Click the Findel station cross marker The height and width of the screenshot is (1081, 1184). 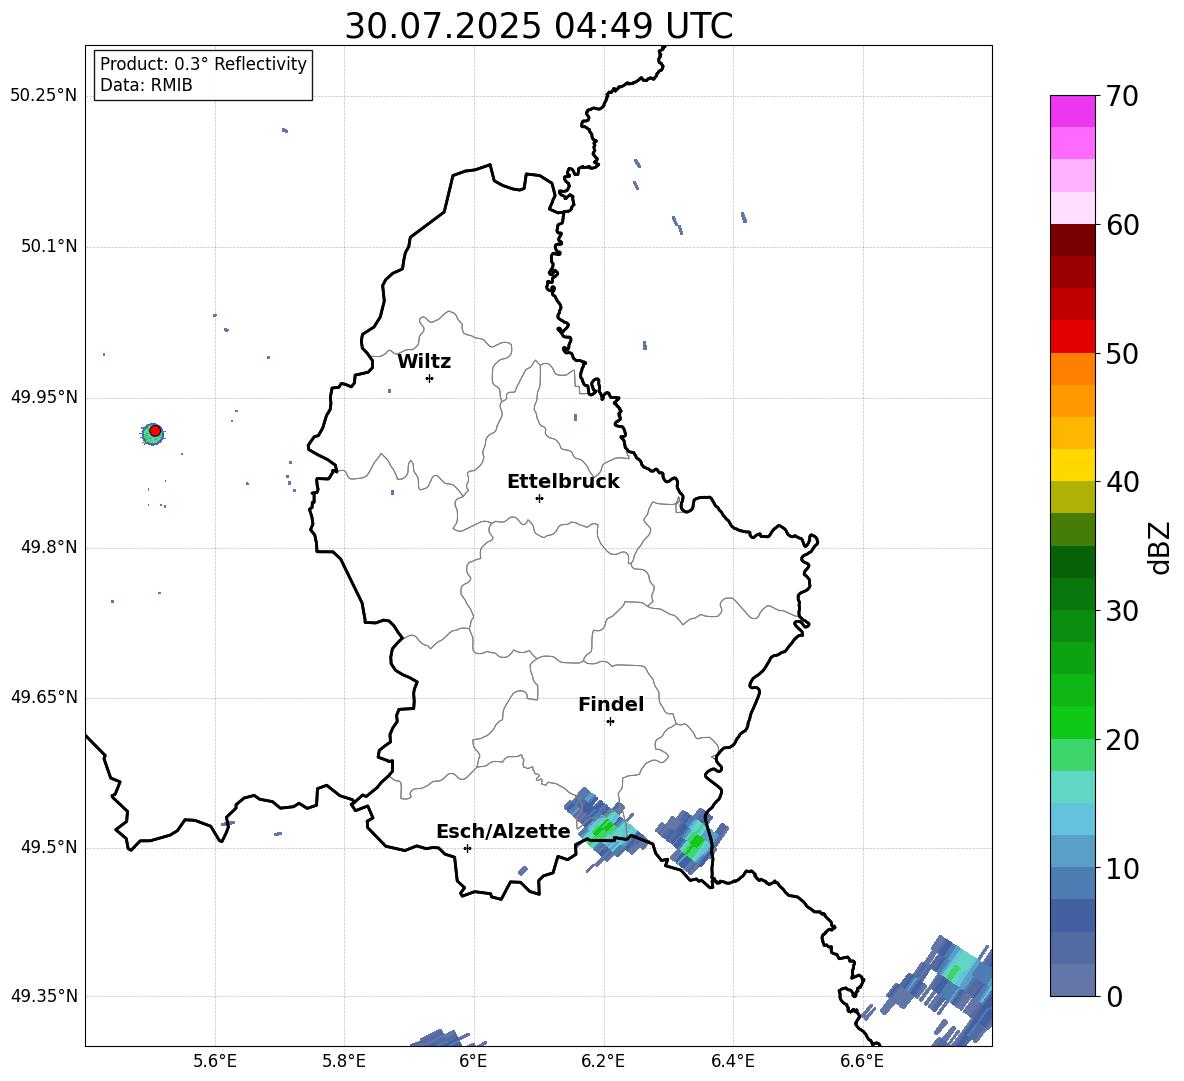[x=610, y=722]
